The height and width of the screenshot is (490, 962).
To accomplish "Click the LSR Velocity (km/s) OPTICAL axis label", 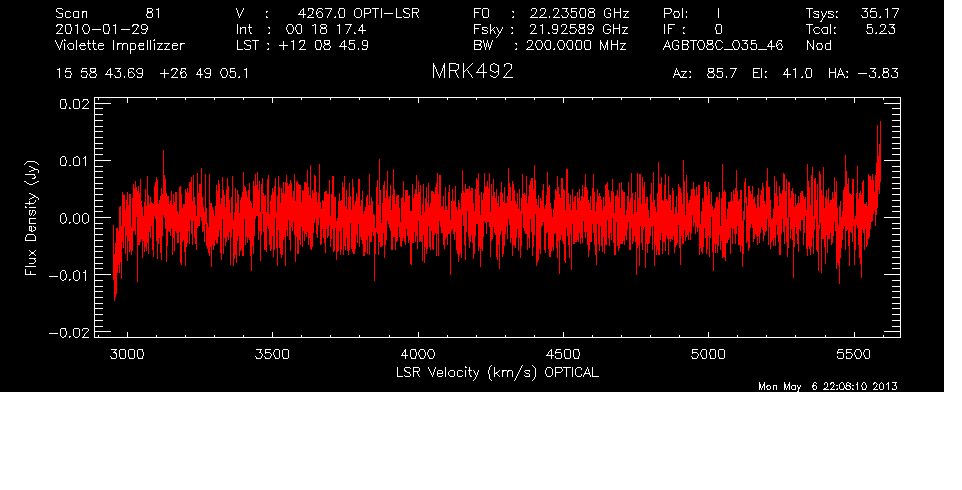I will click(498, 373).
